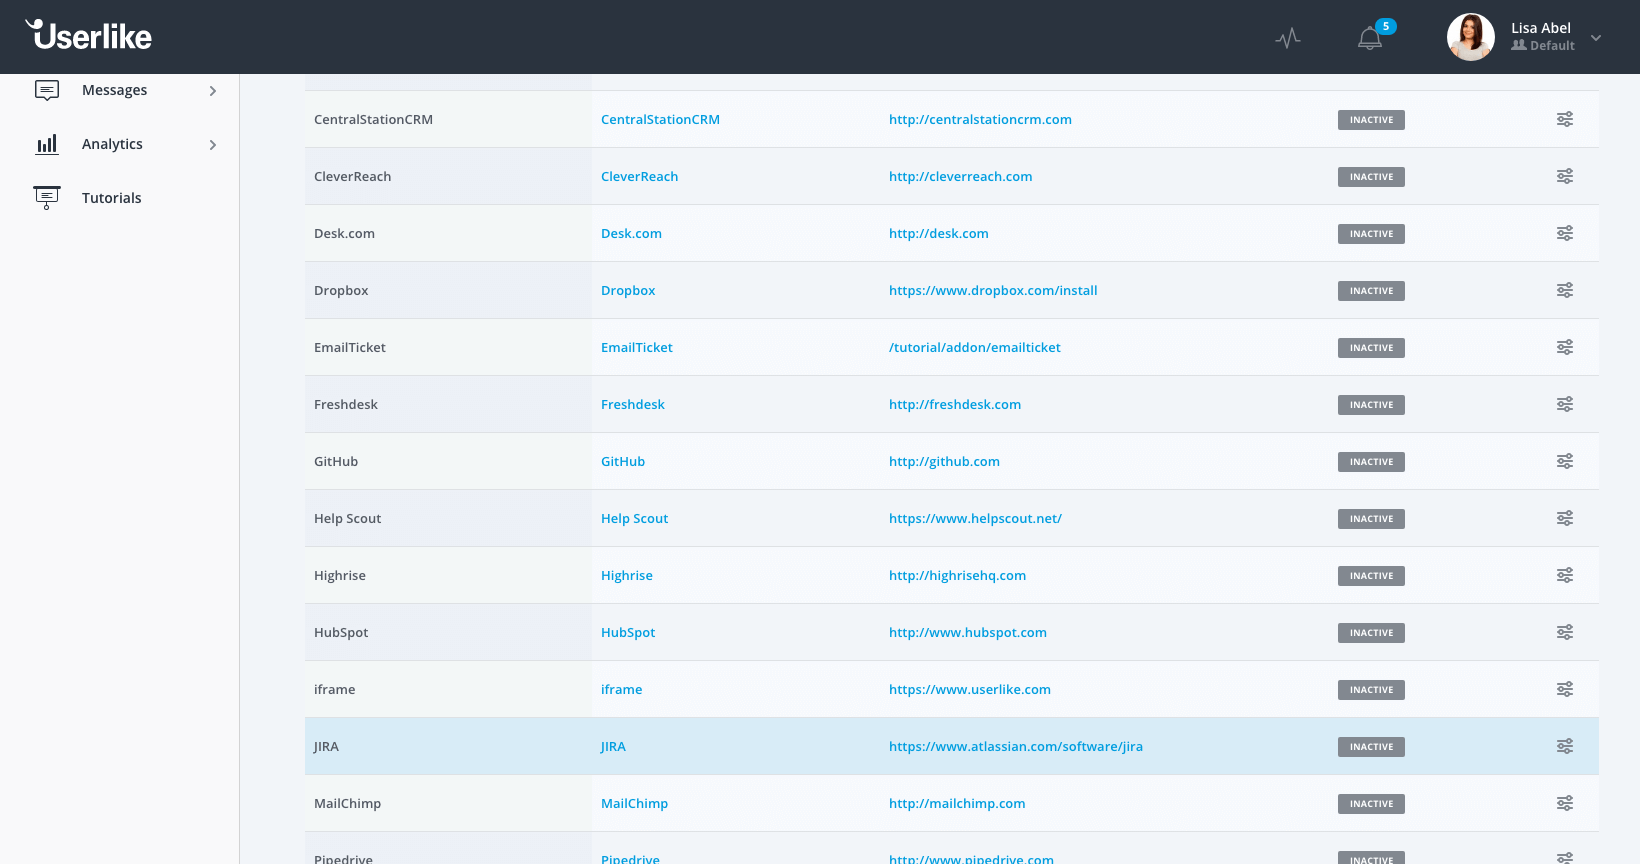Click the Userlike logo
The height and width of the screenshot is (864, 1640).
click(x=89, y=36)
